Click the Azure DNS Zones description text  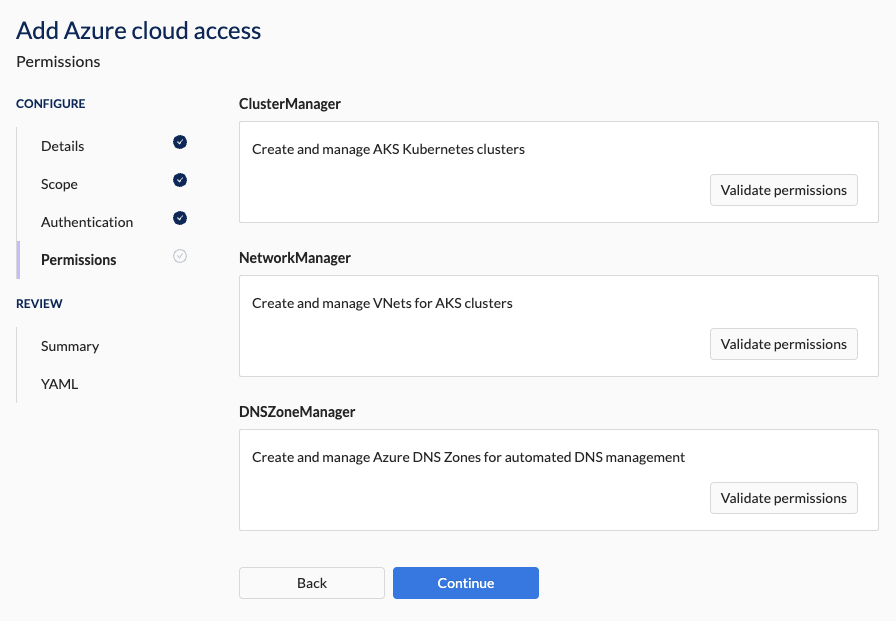(x=469, y=457)
